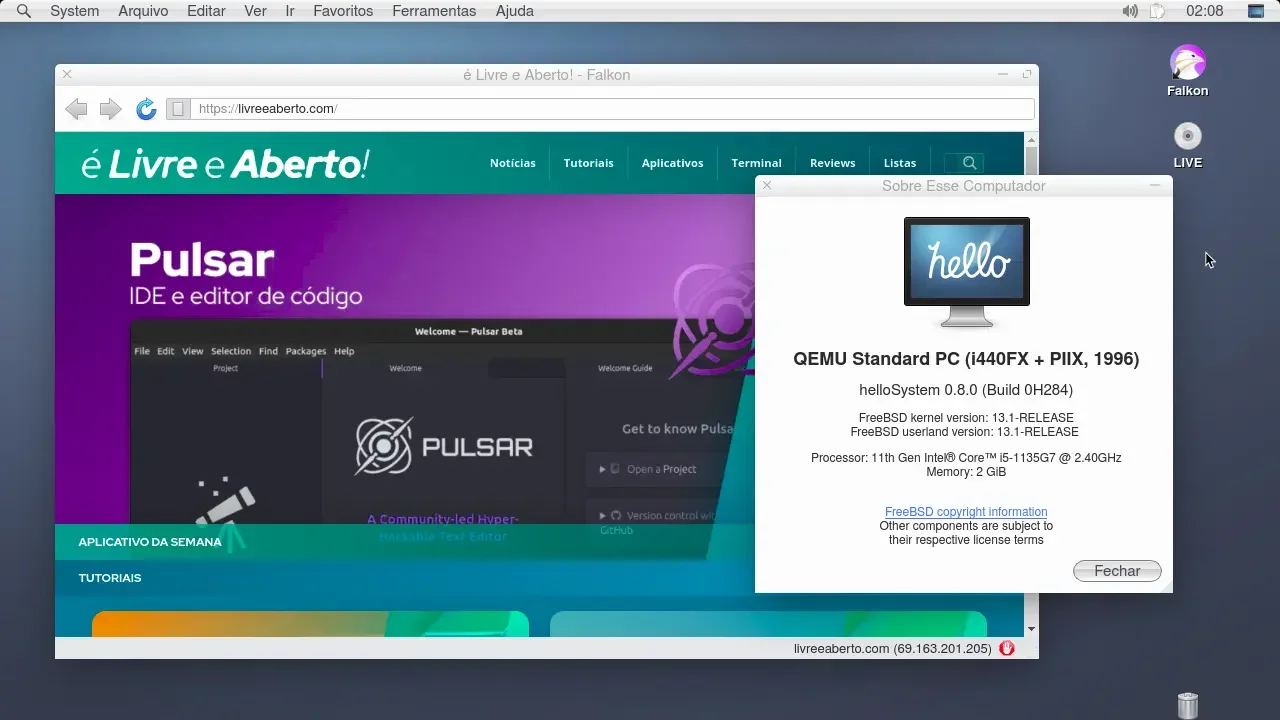Reload the page in Falkon
Image resolution: width=1280 pixels, height=720 pixels.
point(146,109)
